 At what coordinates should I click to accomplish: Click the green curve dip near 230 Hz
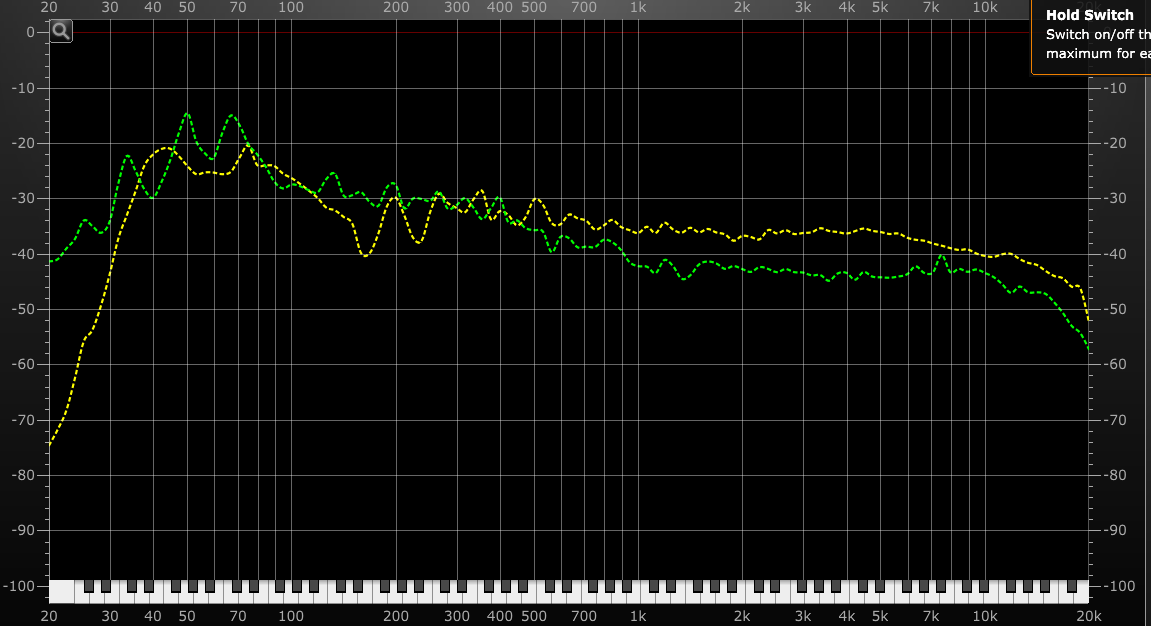[417, 242]
